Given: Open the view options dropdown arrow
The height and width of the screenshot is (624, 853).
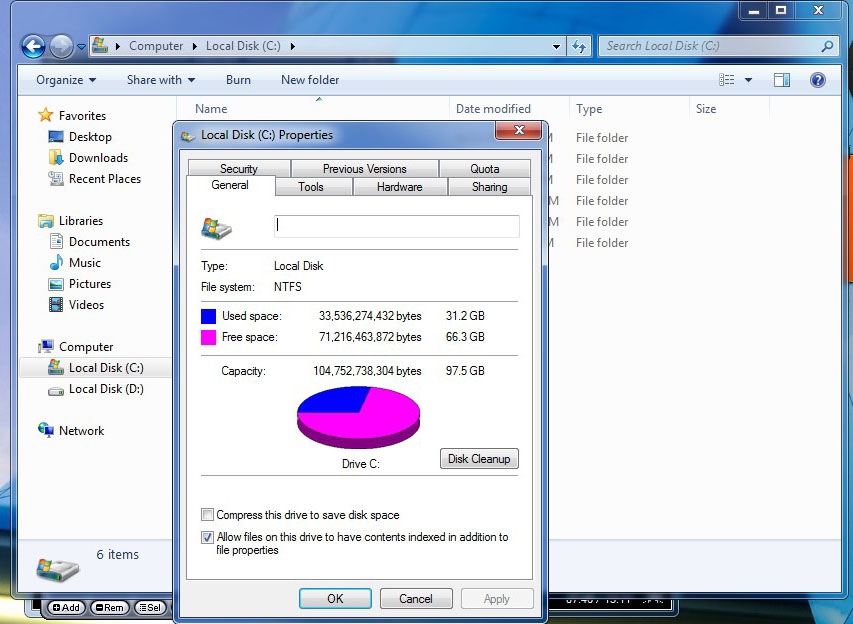Looking at the screenshot, I should (748, 80).
